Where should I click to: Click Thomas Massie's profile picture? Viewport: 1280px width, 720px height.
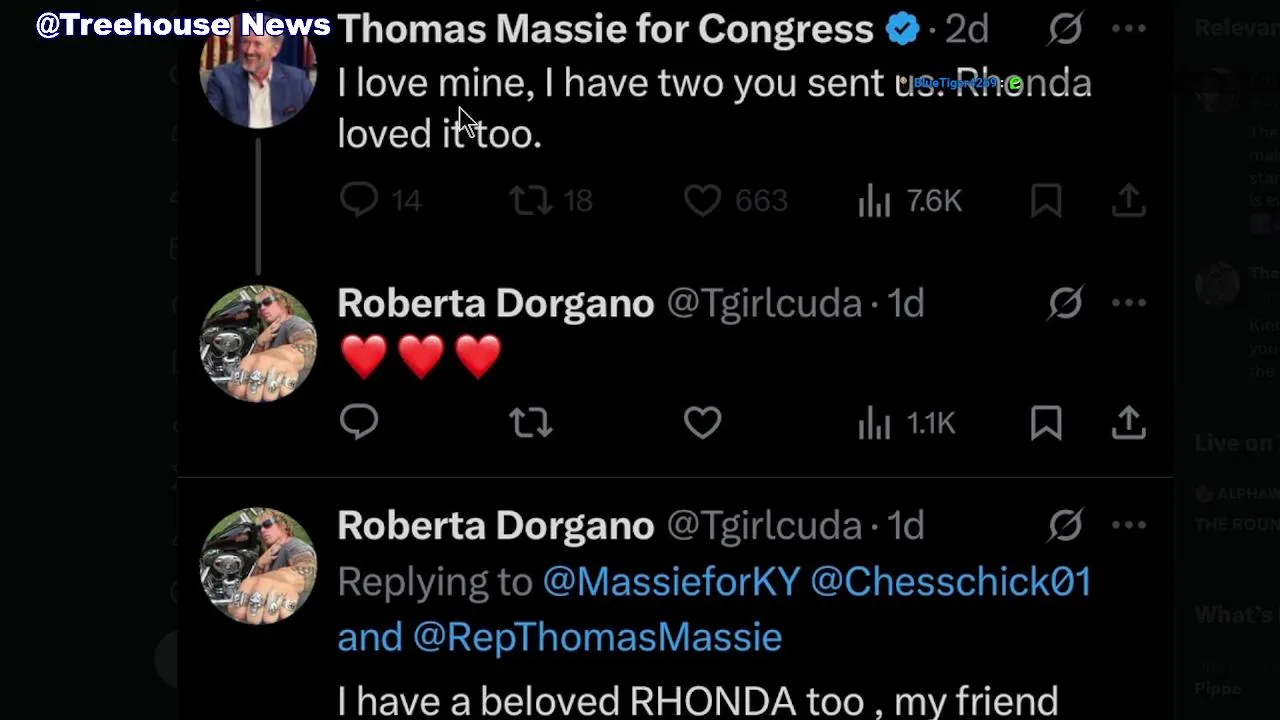[x=258, y=72]
